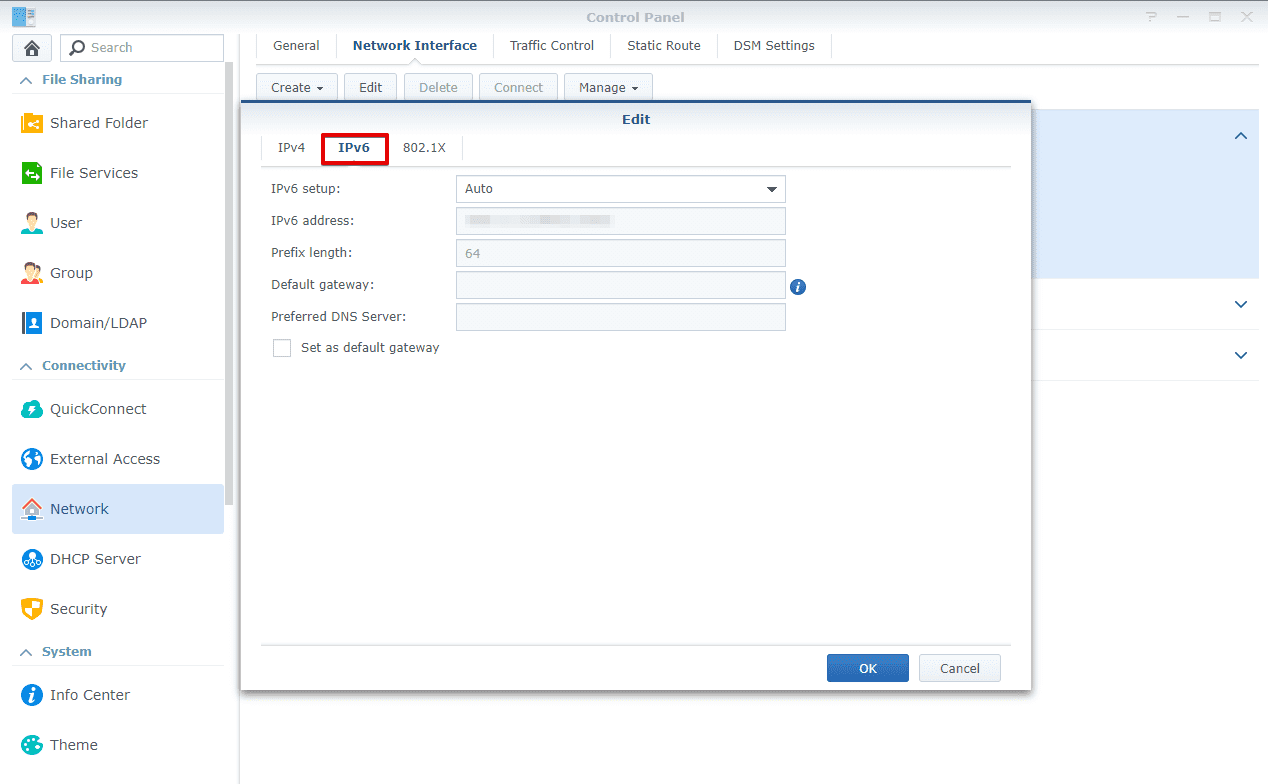The height and width of the screenshot is (784, 1268).
Task: Switch to the IPv4 tab
Action: [x=290, y=147]
